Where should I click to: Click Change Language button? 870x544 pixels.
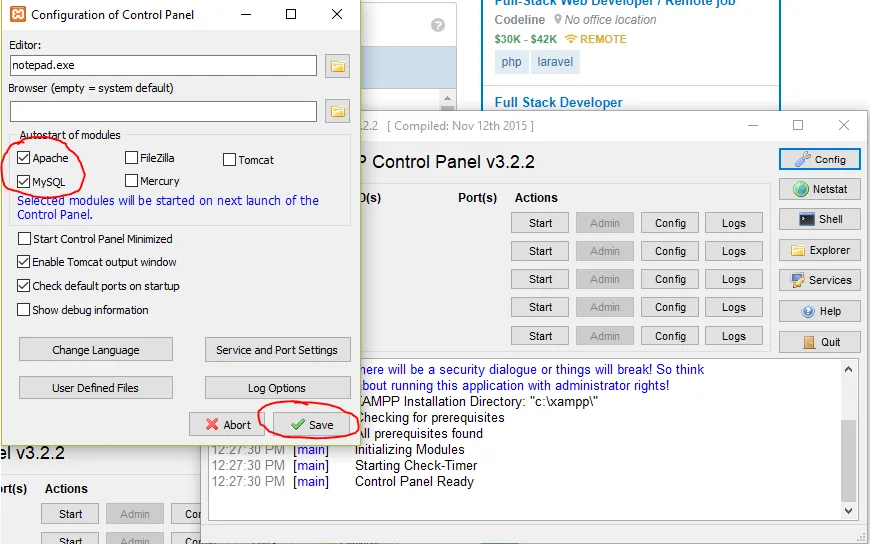coord(96,350)
